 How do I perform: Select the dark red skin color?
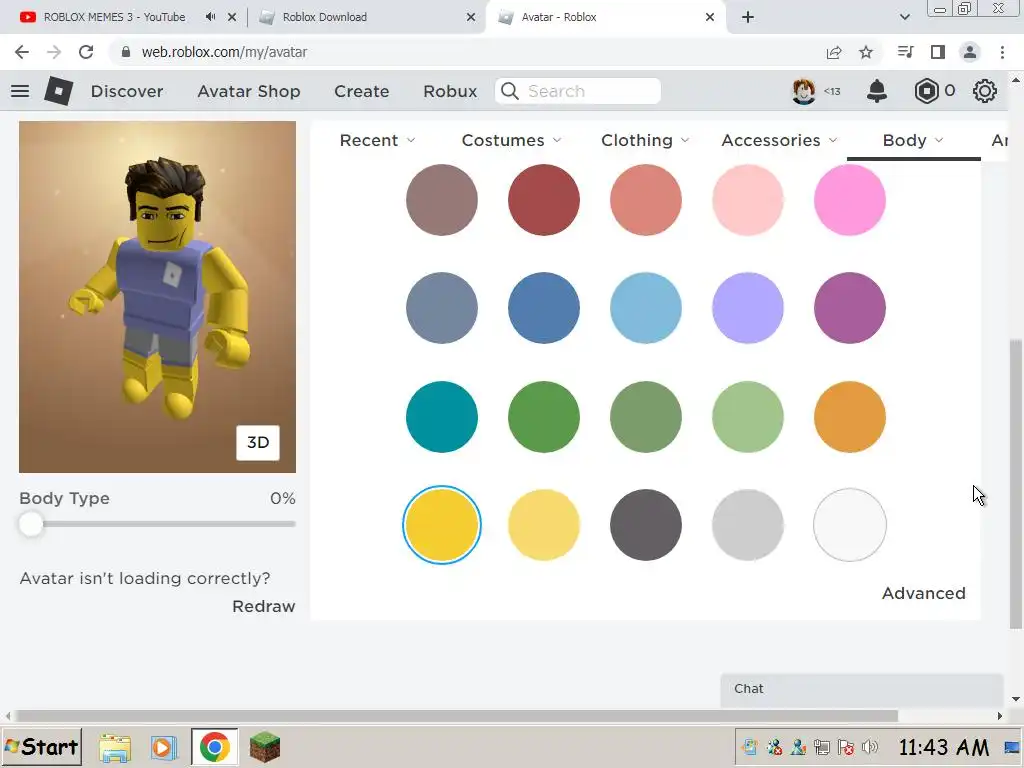pyautogui.click(x=544, y=200)
